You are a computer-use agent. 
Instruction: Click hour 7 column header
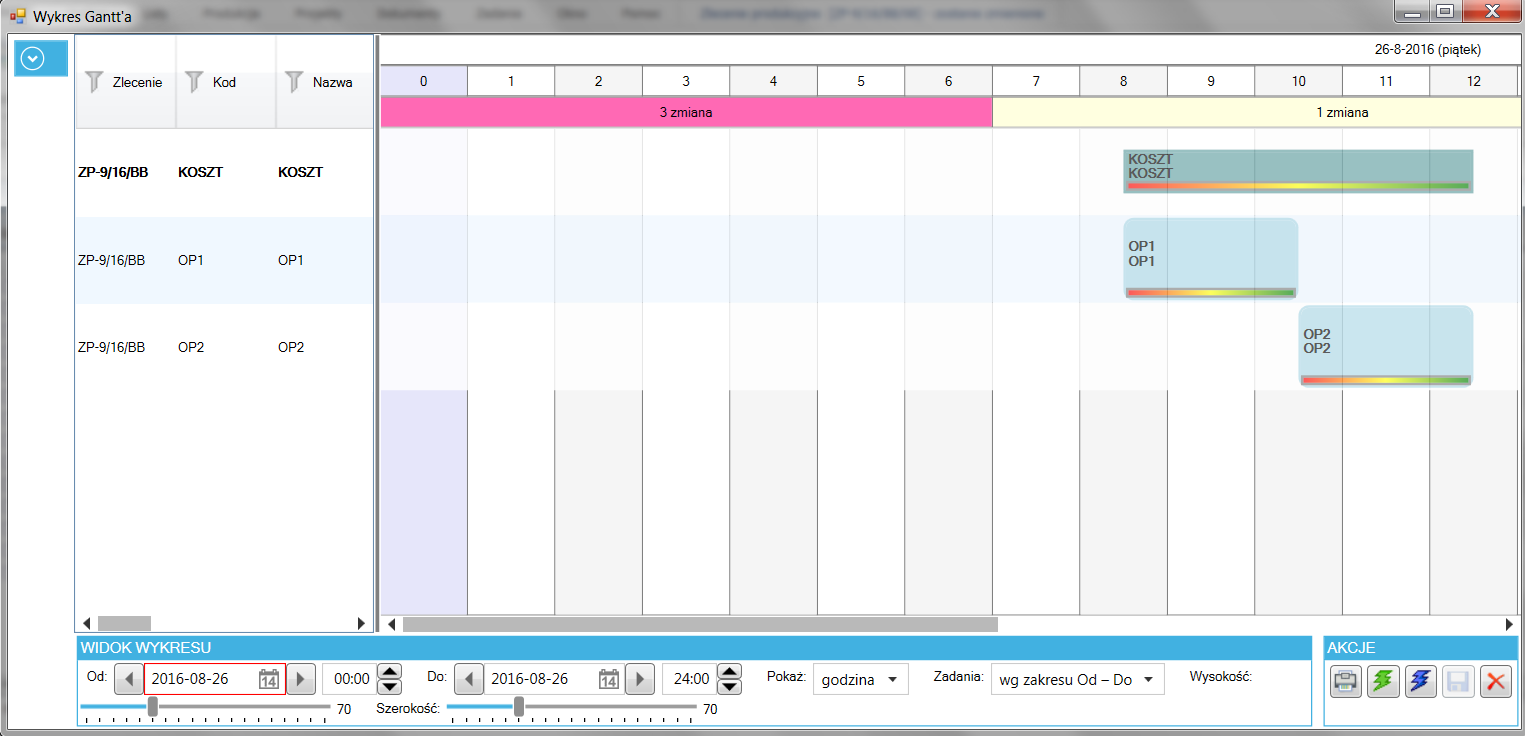(1036, 81)
